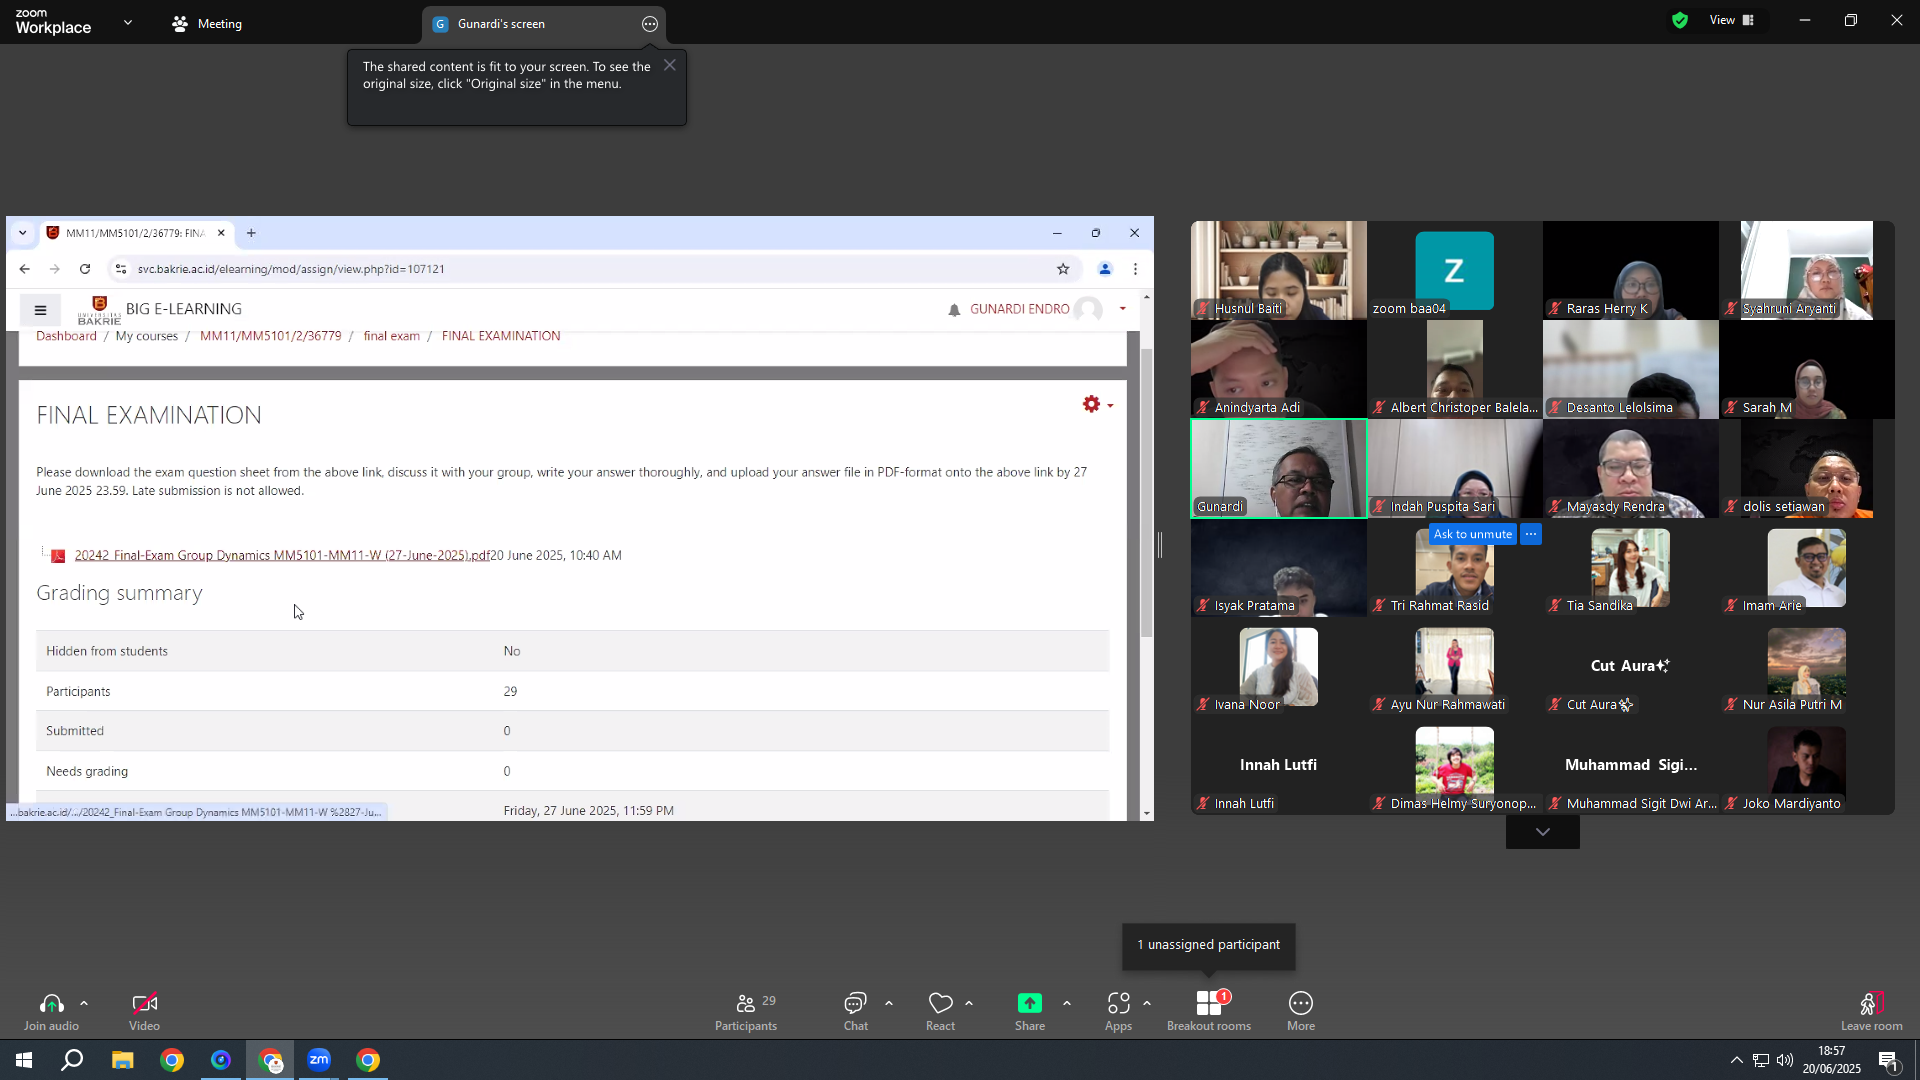Open the Windows Start menu
This screenshot has height=1080, width=1920.
pyautogui.click(x=24, y=1060)
